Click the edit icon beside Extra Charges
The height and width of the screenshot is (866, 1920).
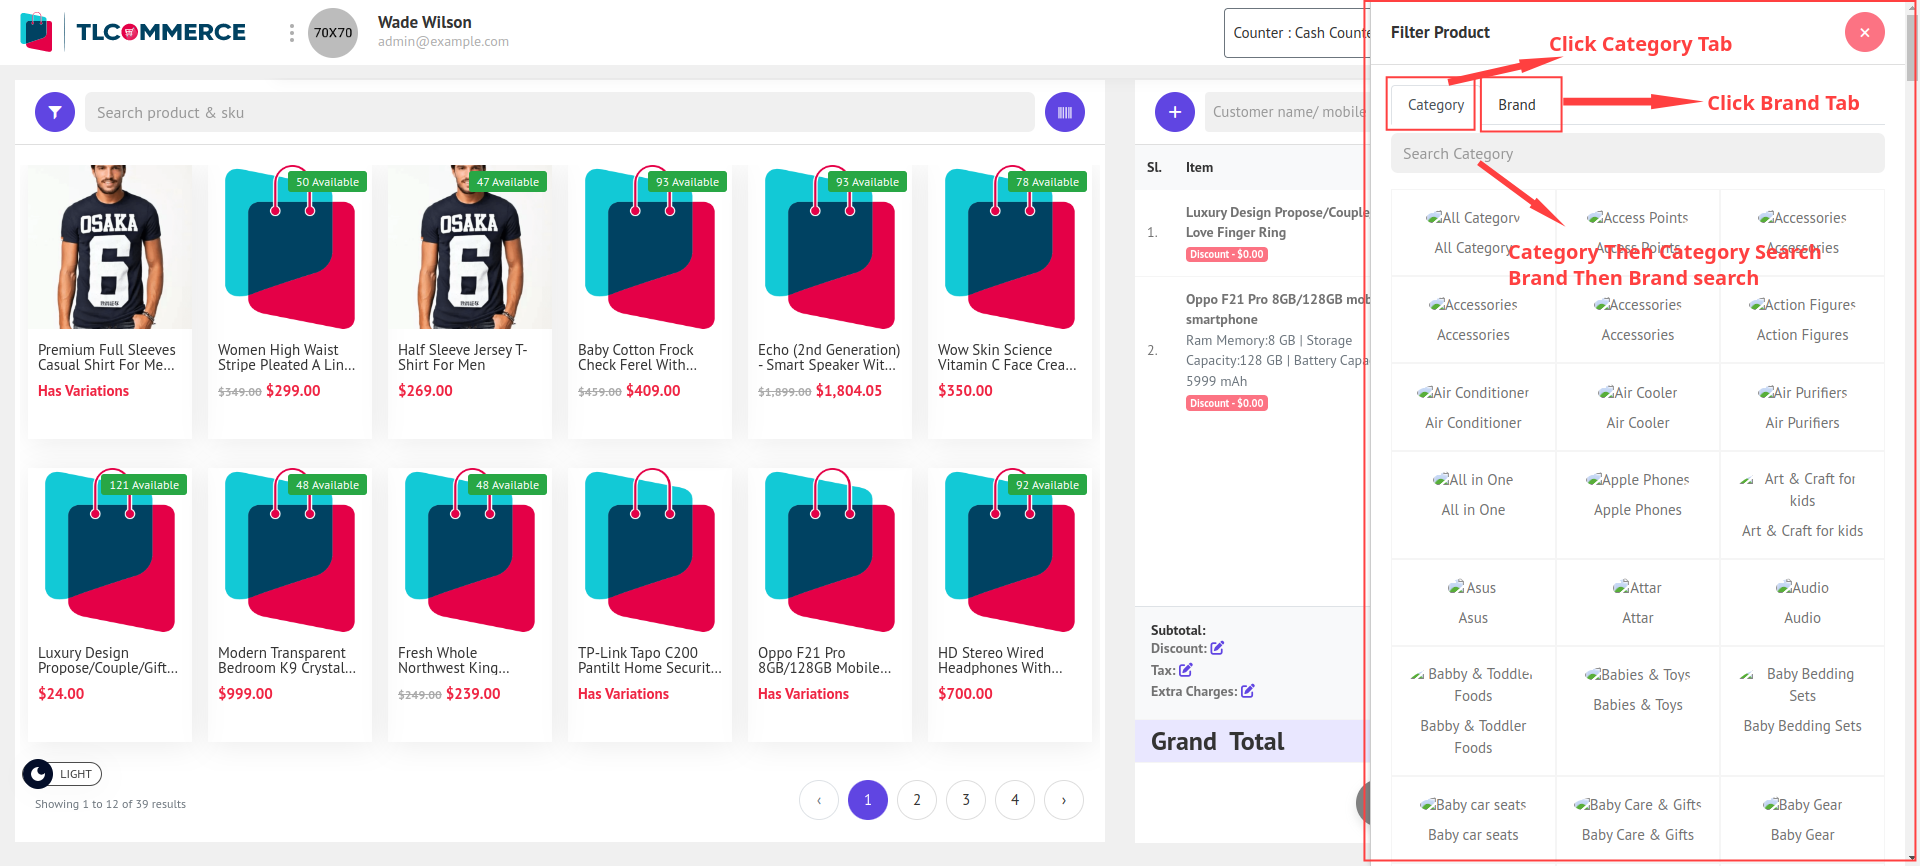pos(1247,691)
